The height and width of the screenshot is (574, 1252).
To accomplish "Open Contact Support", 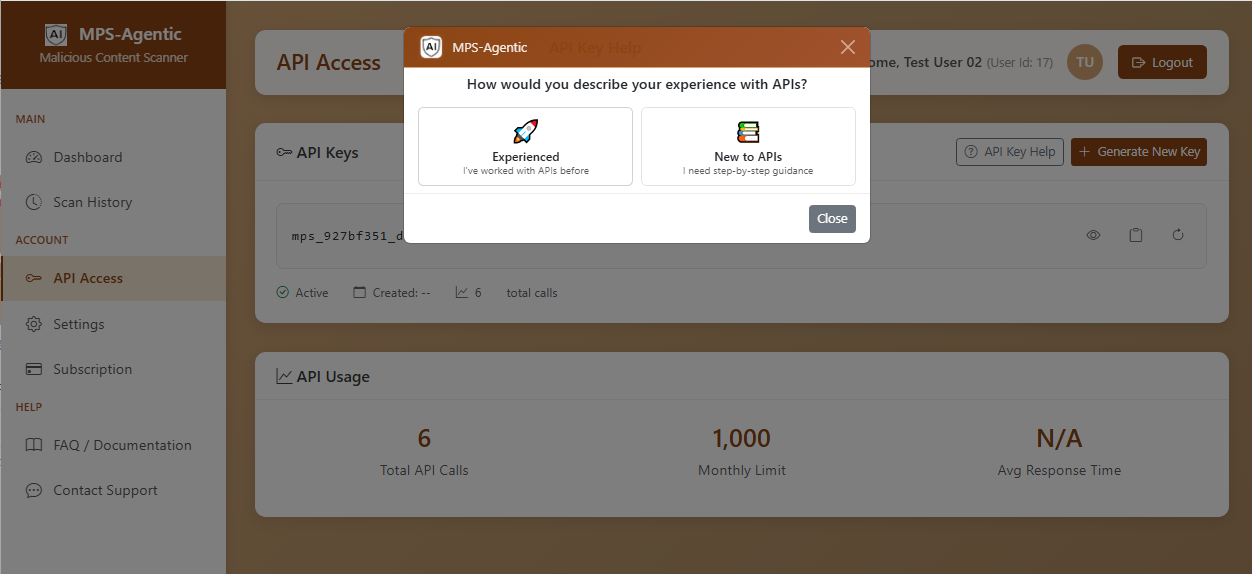I will tap(113, 490).
